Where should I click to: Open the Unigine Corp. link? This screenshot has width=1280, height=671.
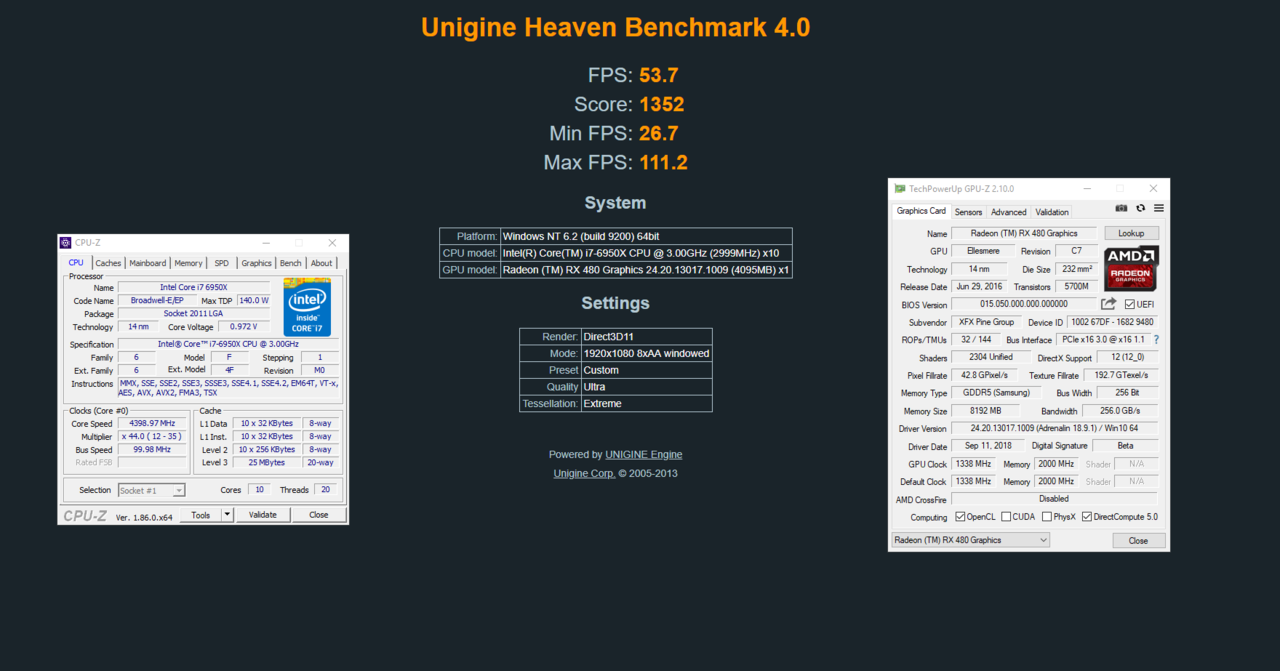585,473
